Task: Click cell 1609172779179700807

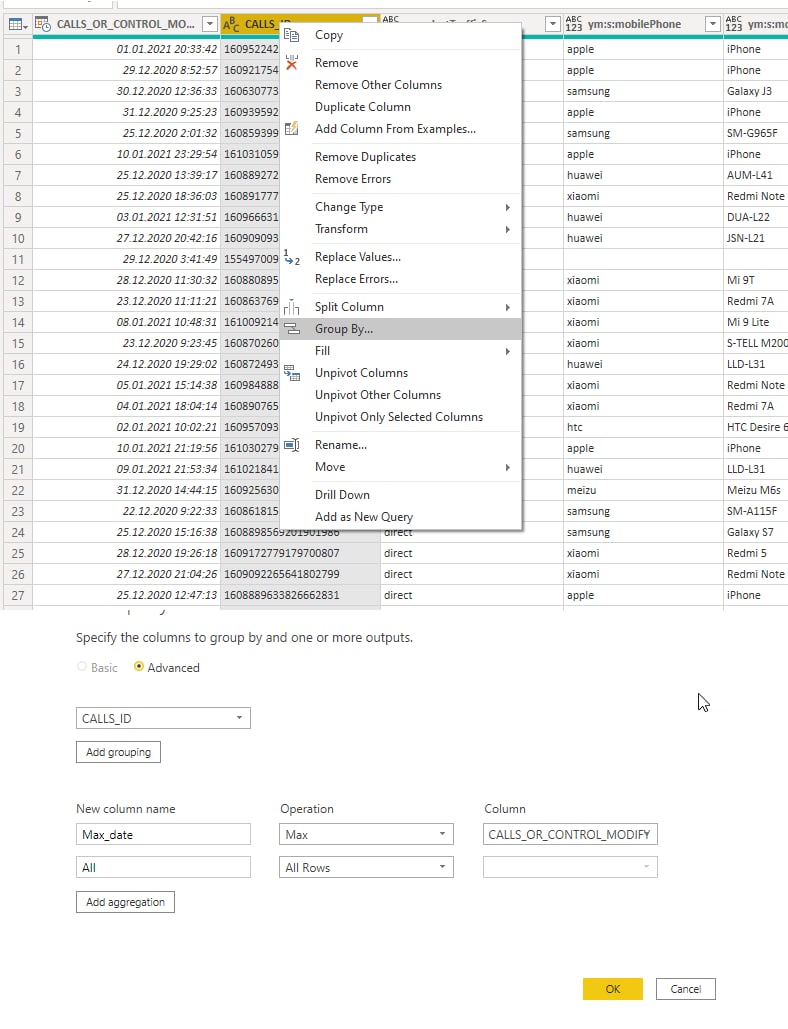Action: point(301,553)
